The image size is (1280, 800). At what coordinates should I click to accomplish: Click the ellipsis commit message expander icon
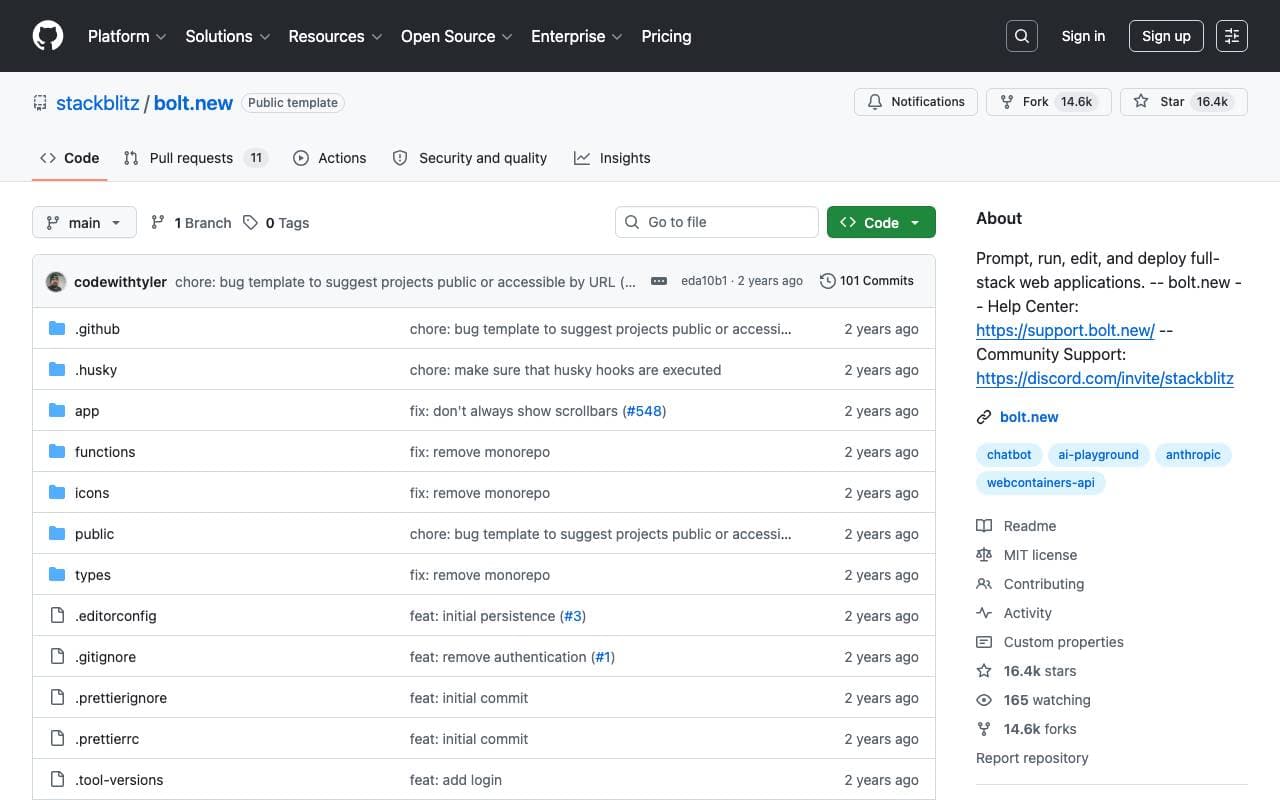tap(659, 281)
